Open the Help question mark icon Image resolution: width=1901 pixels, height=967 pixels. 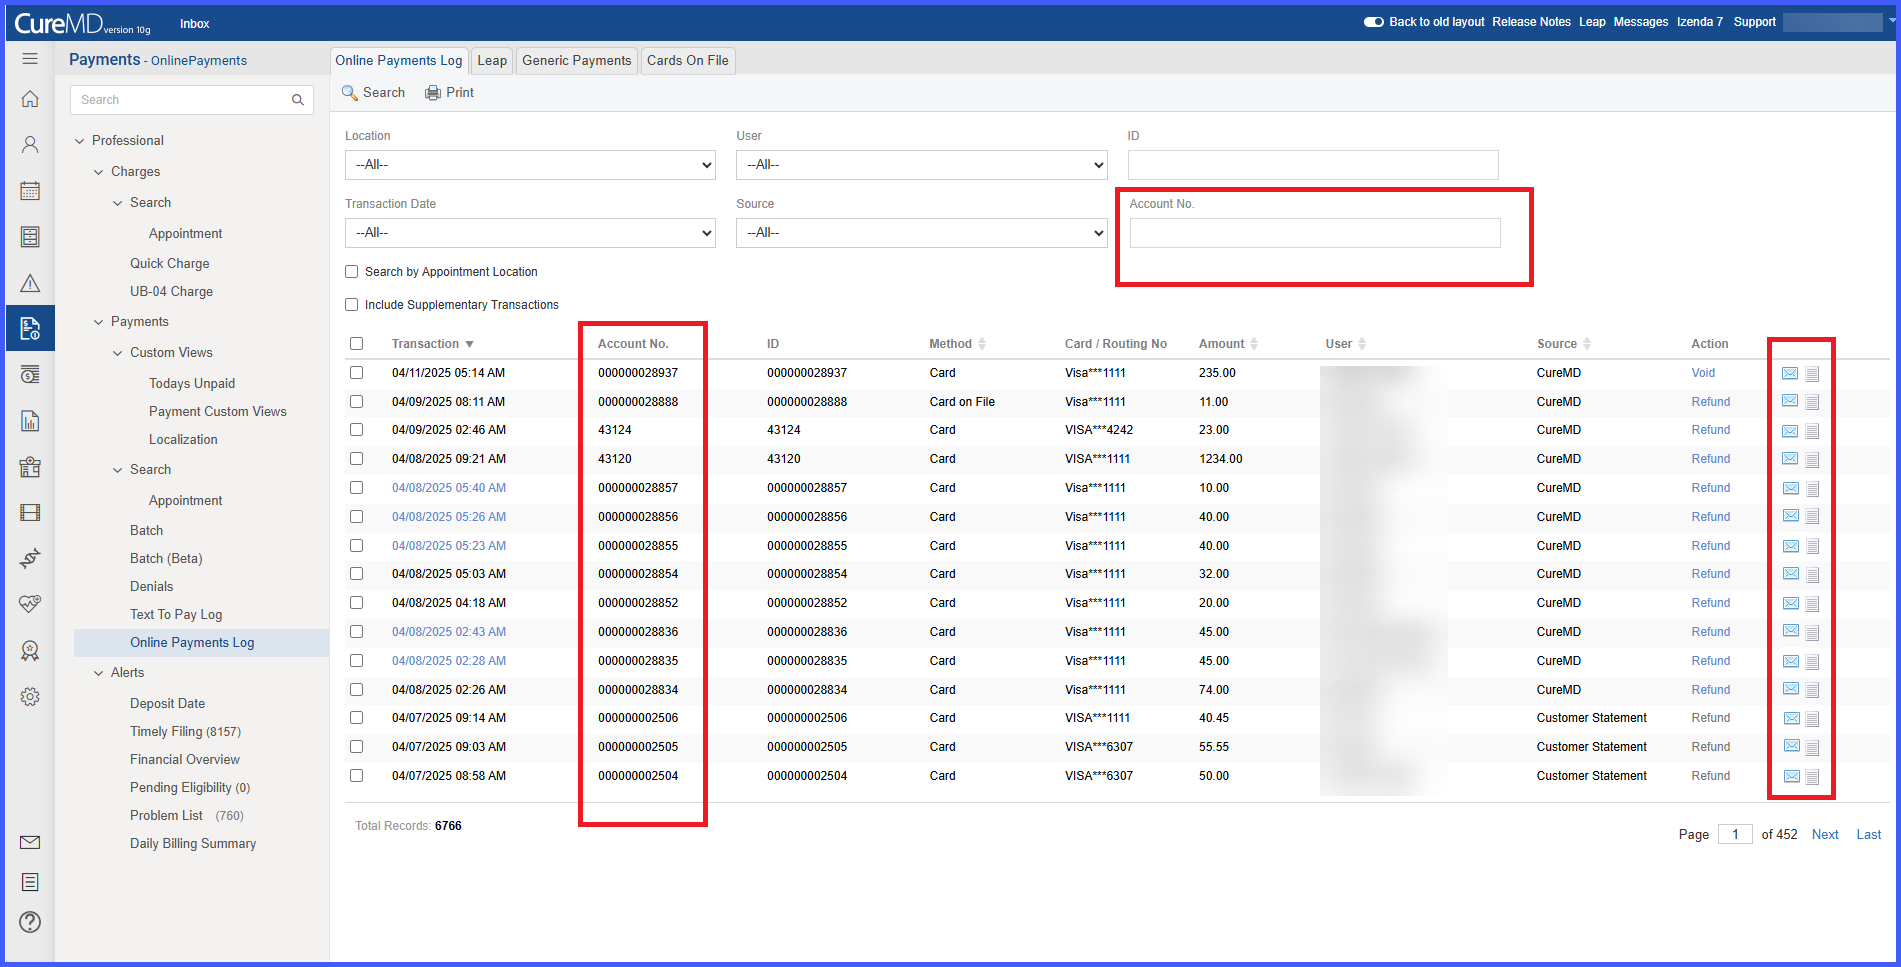[x=30, y=922]
